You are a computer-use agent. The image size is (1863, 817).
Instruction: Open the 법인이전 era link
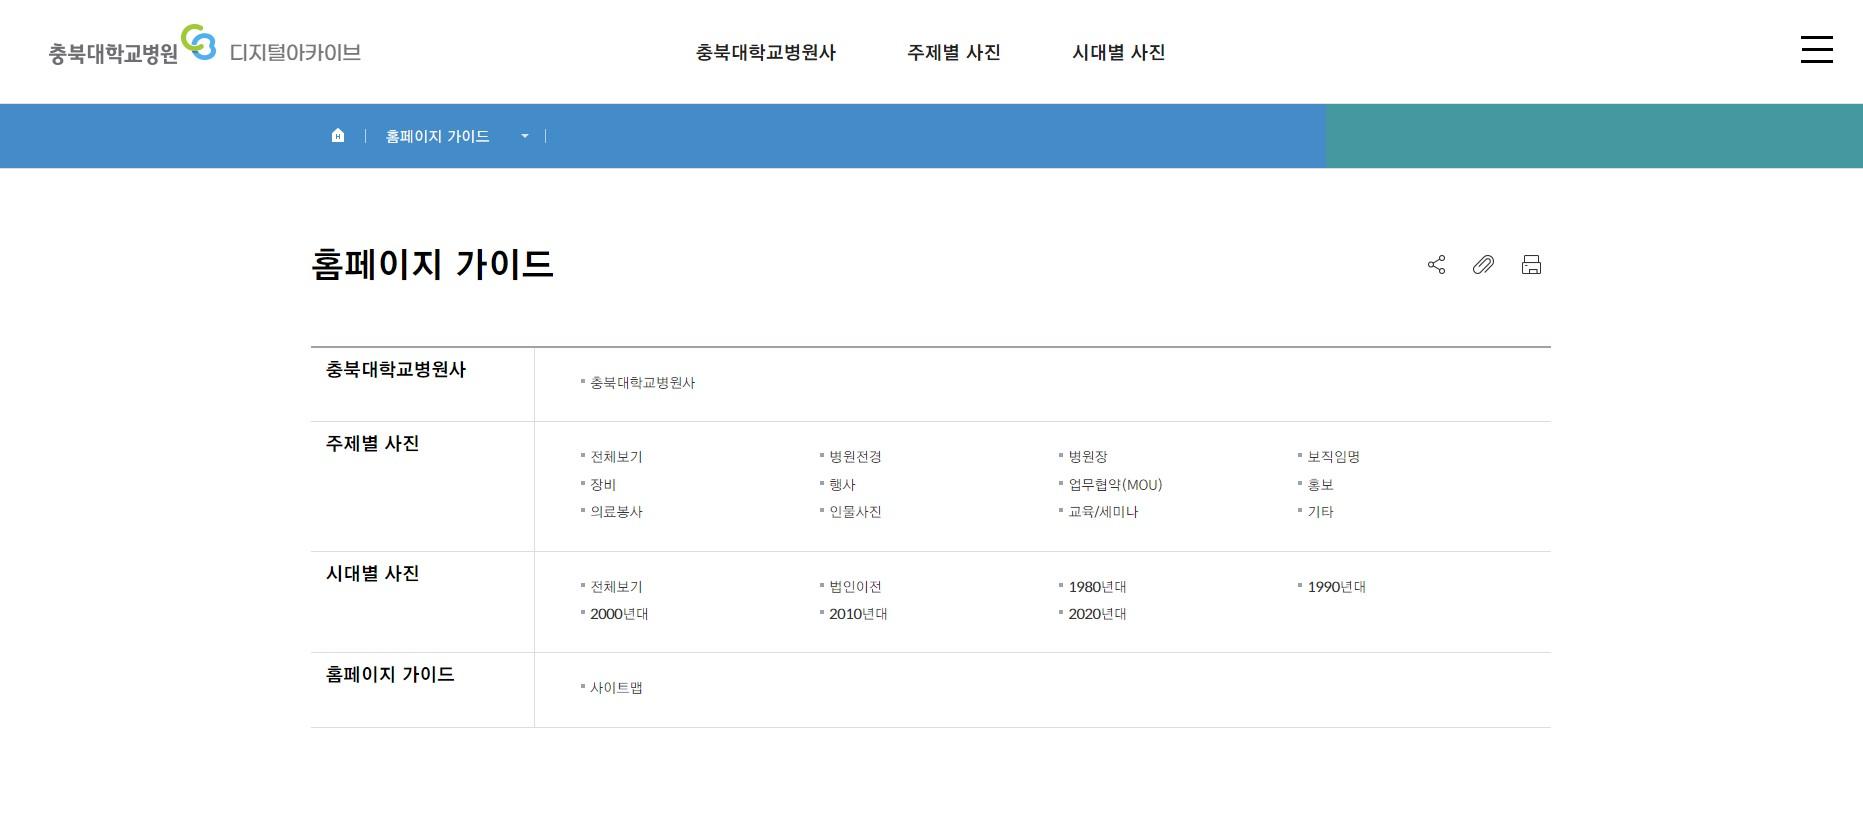click(855, 587)
